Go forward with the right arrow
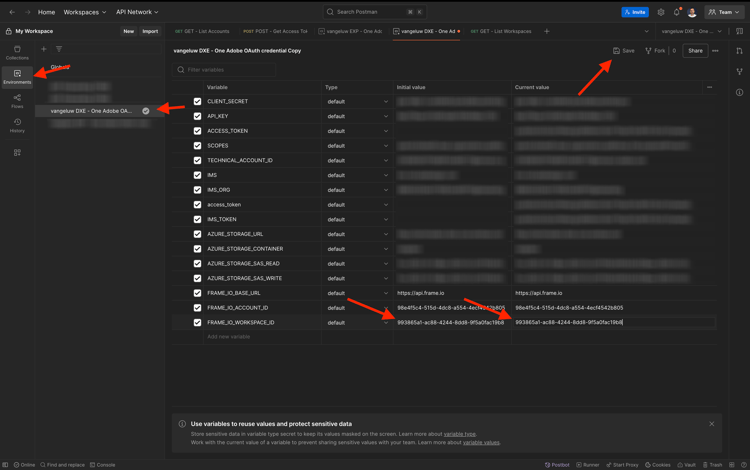 click(27, 12)
